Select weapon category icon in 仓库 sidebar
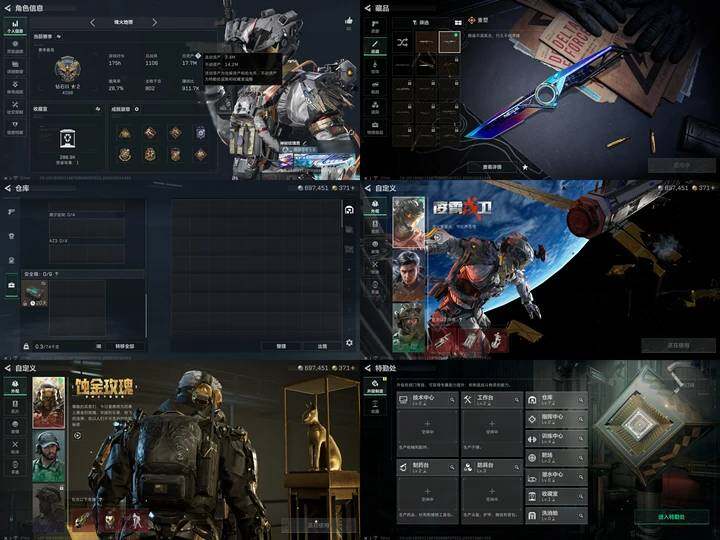 tap(11, 212)
